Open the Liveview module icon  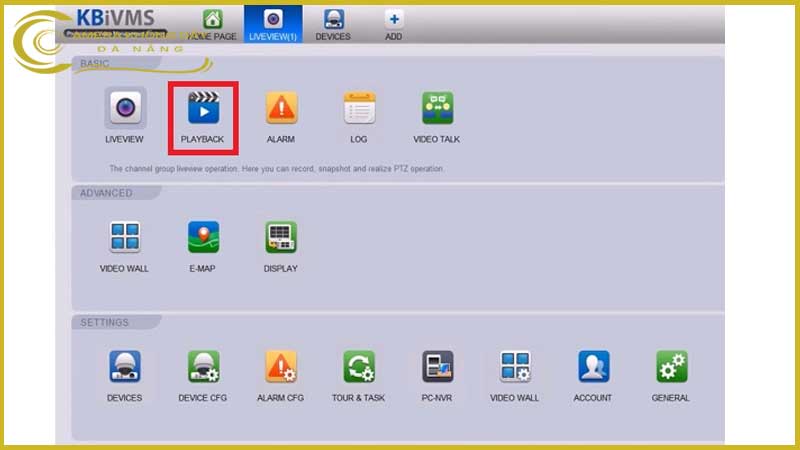pos(125,107)
